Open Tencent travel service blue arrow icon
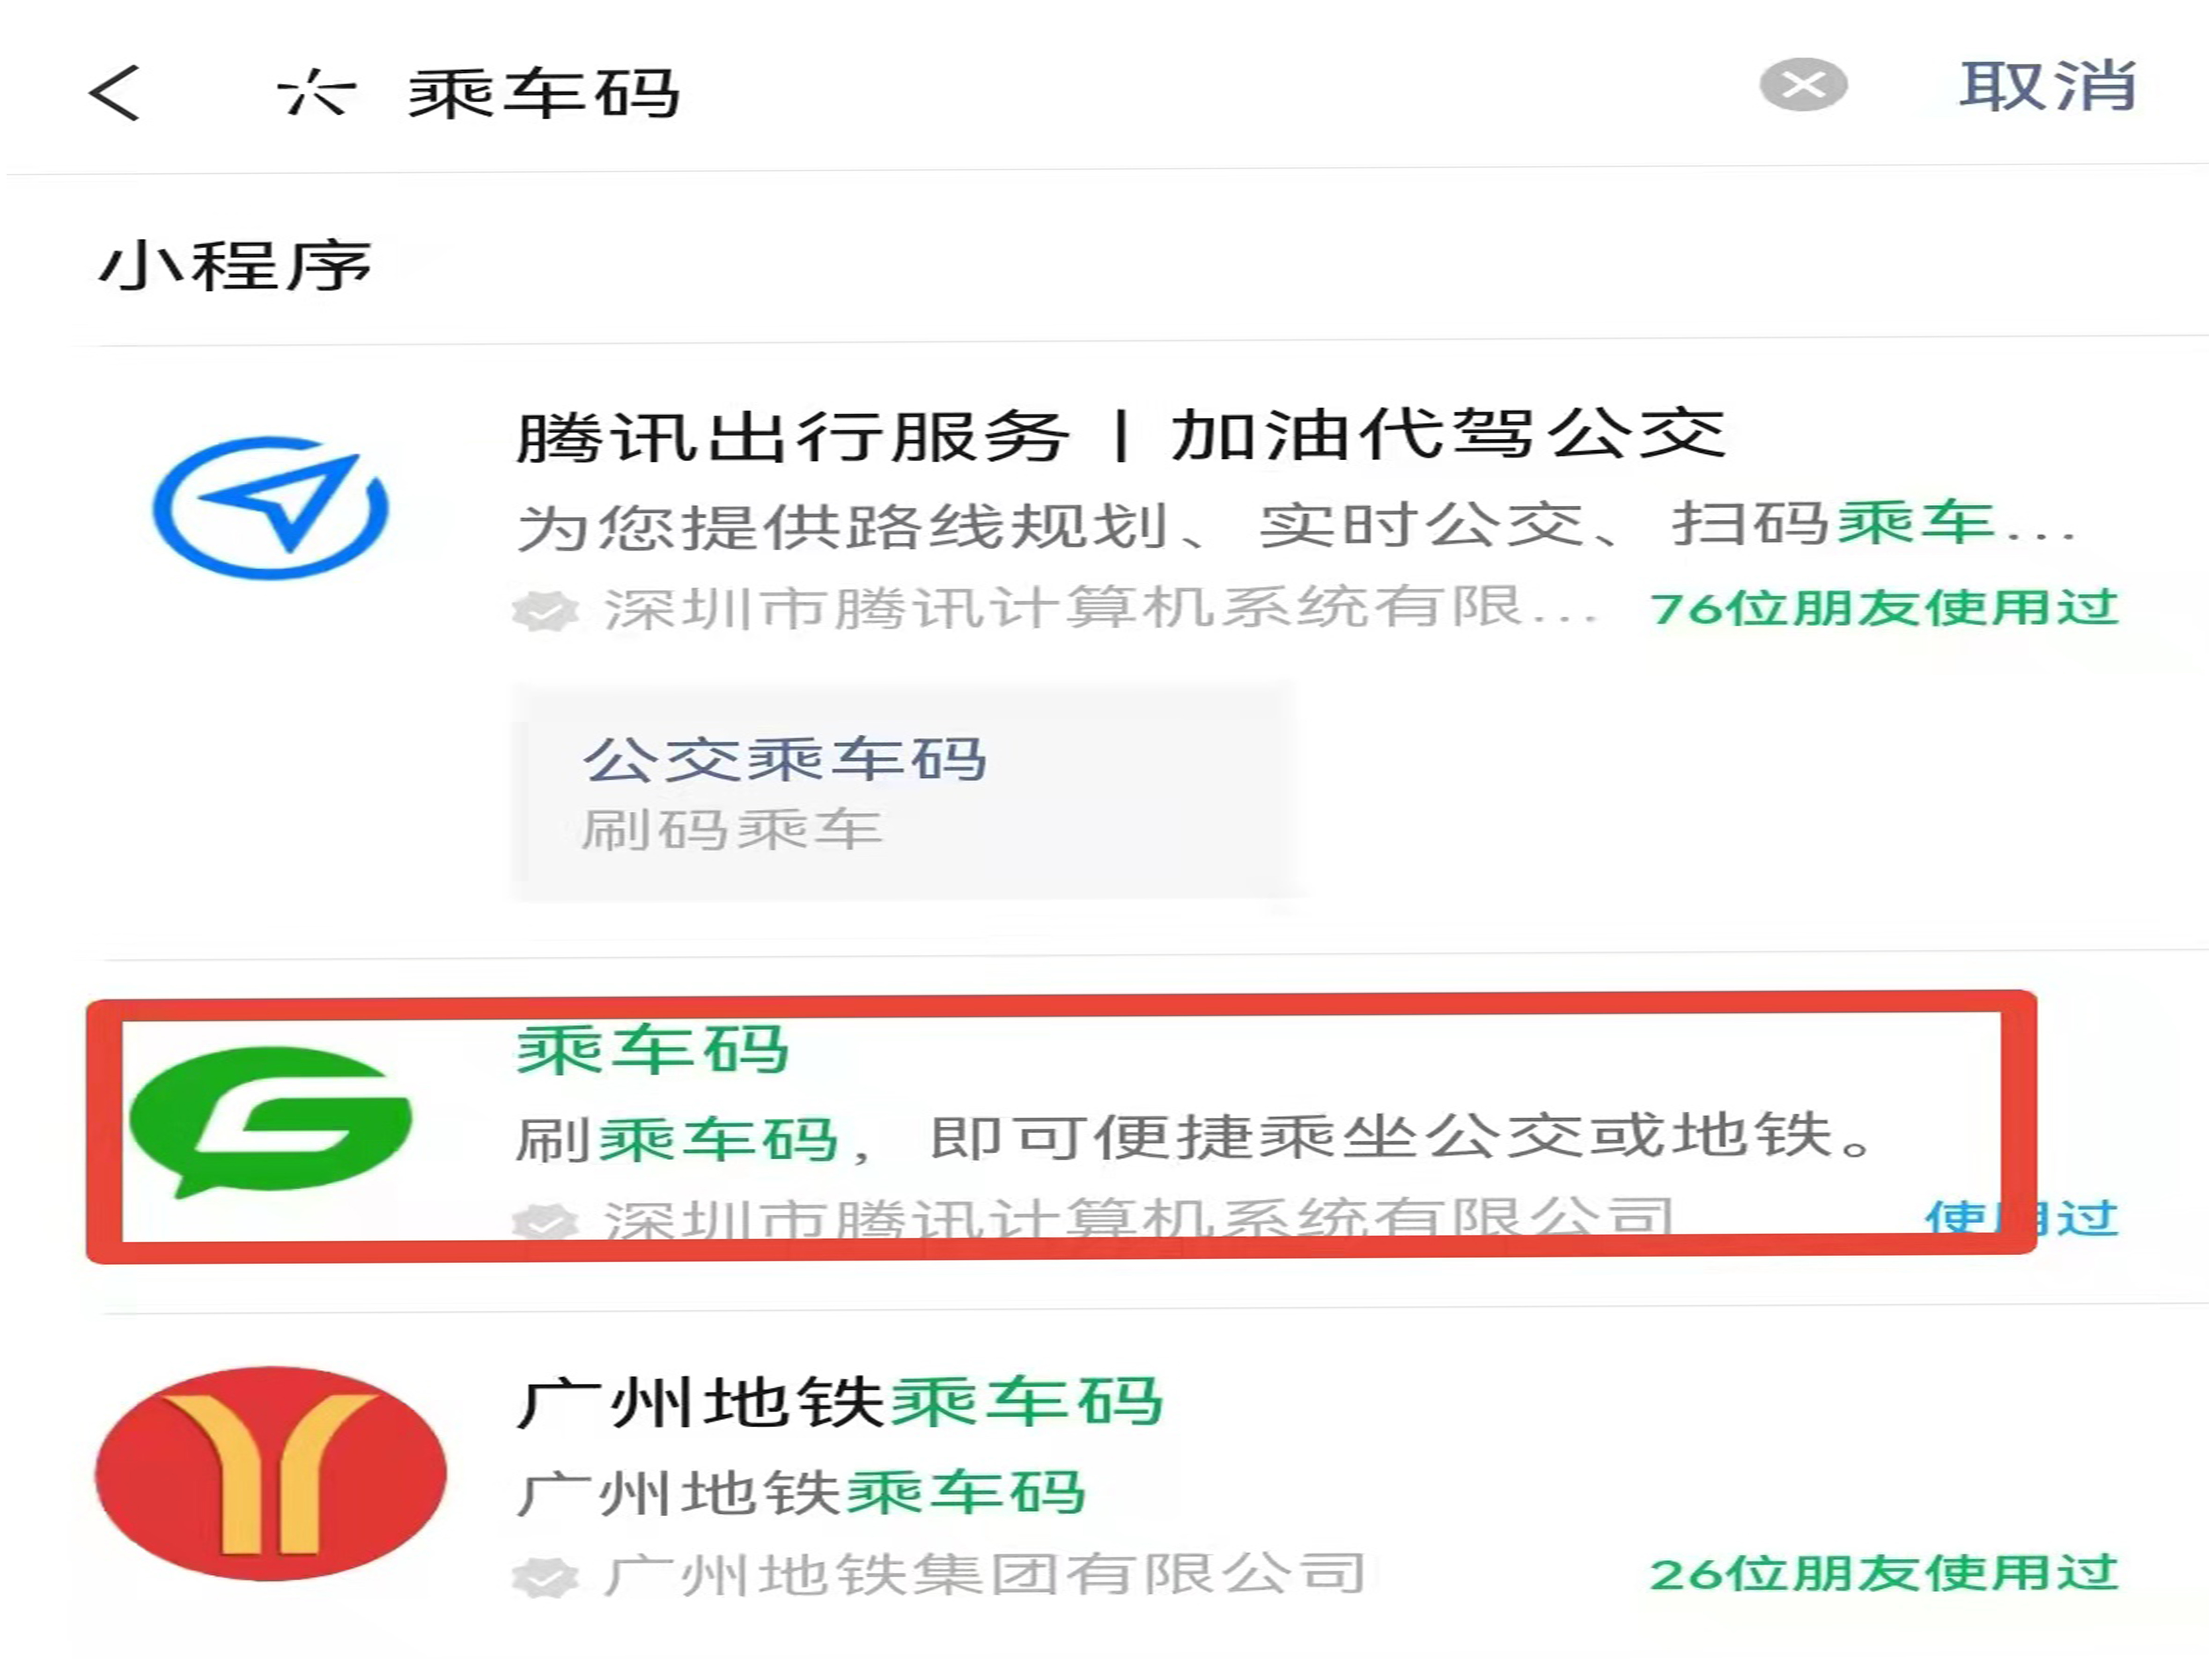Image resolution: width=2212 pixels, height=1659 pixels. (x=270, y=507)
